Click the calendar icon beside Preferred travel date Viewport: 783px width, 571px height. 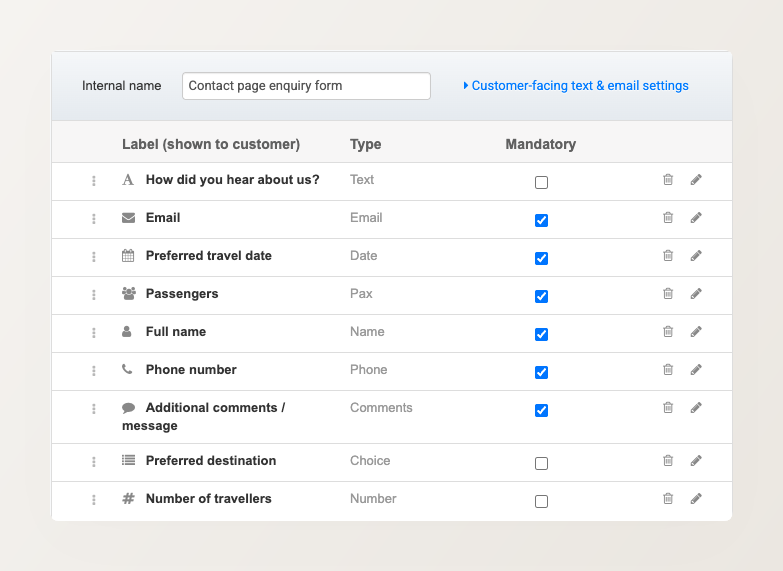click(x=128, y=255)
